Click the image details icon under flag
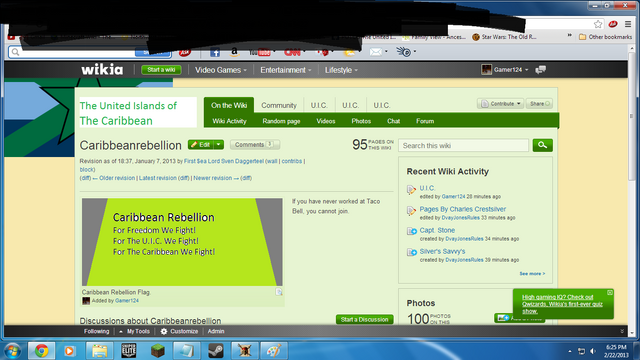The width and height of the screenshot is (640, 360). point(279,292)
